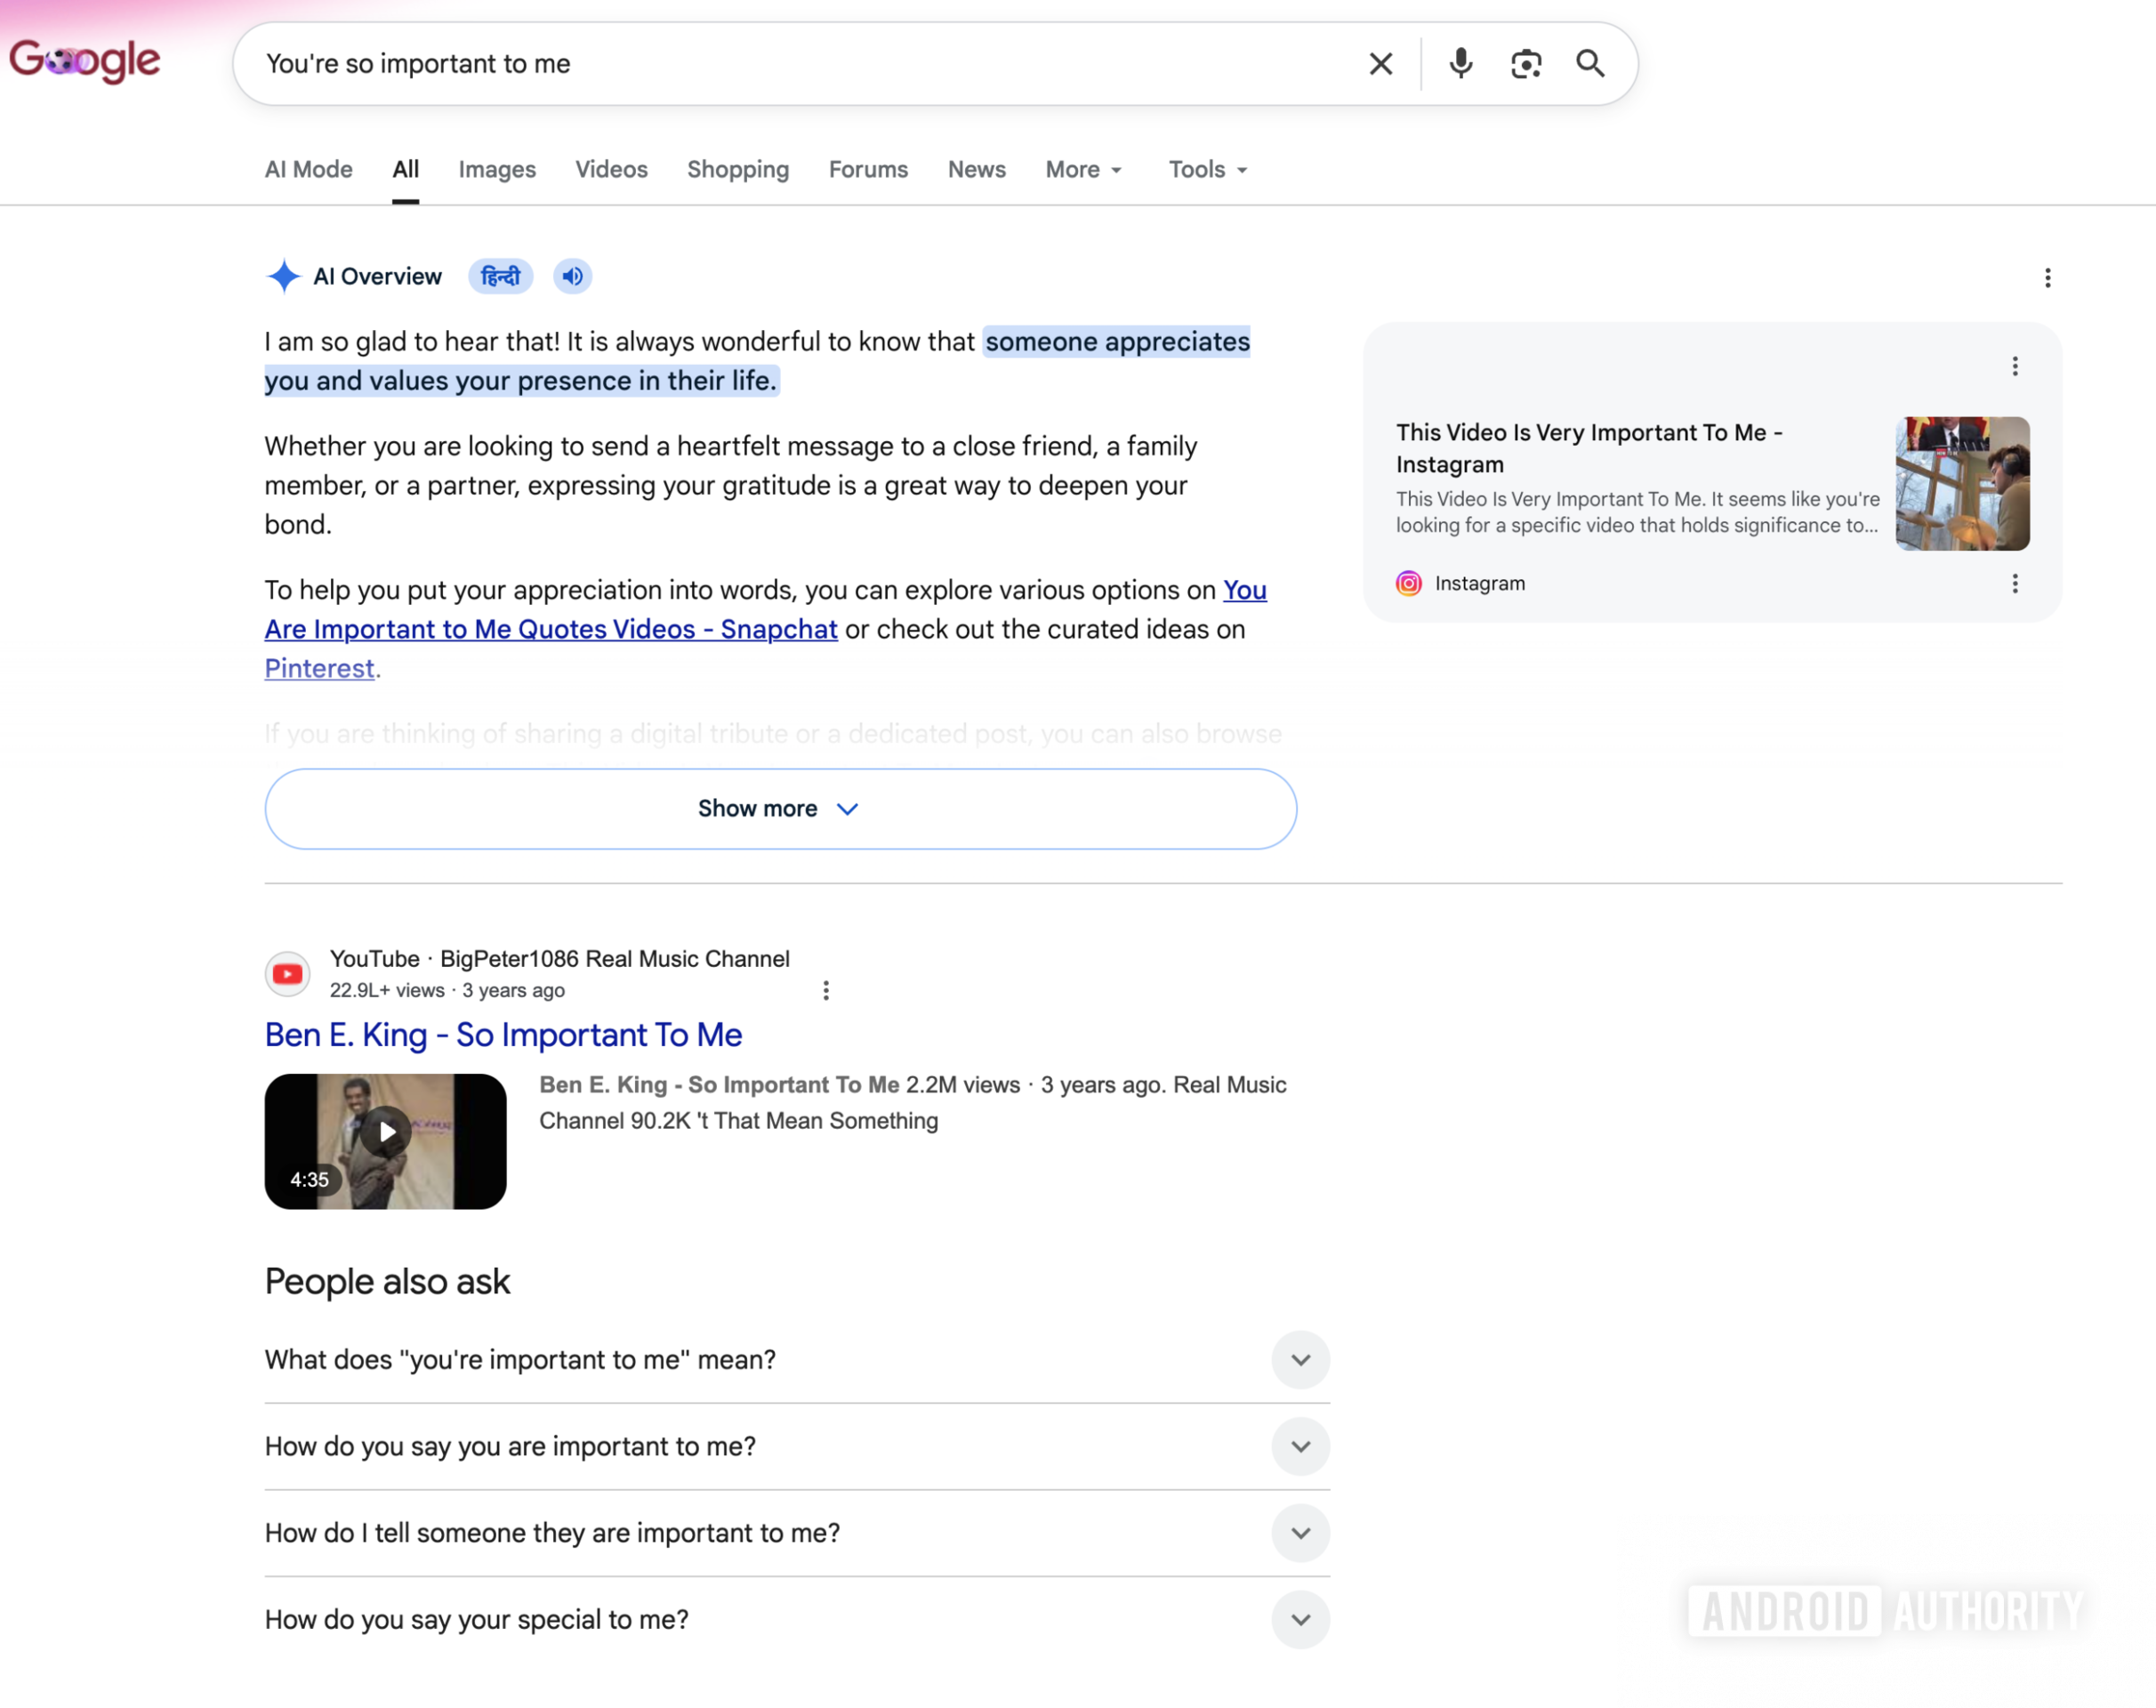2156x1708 pixels.
Task: Open three-dot menu beside the YouTube result
Action: [x=825, y=990]
